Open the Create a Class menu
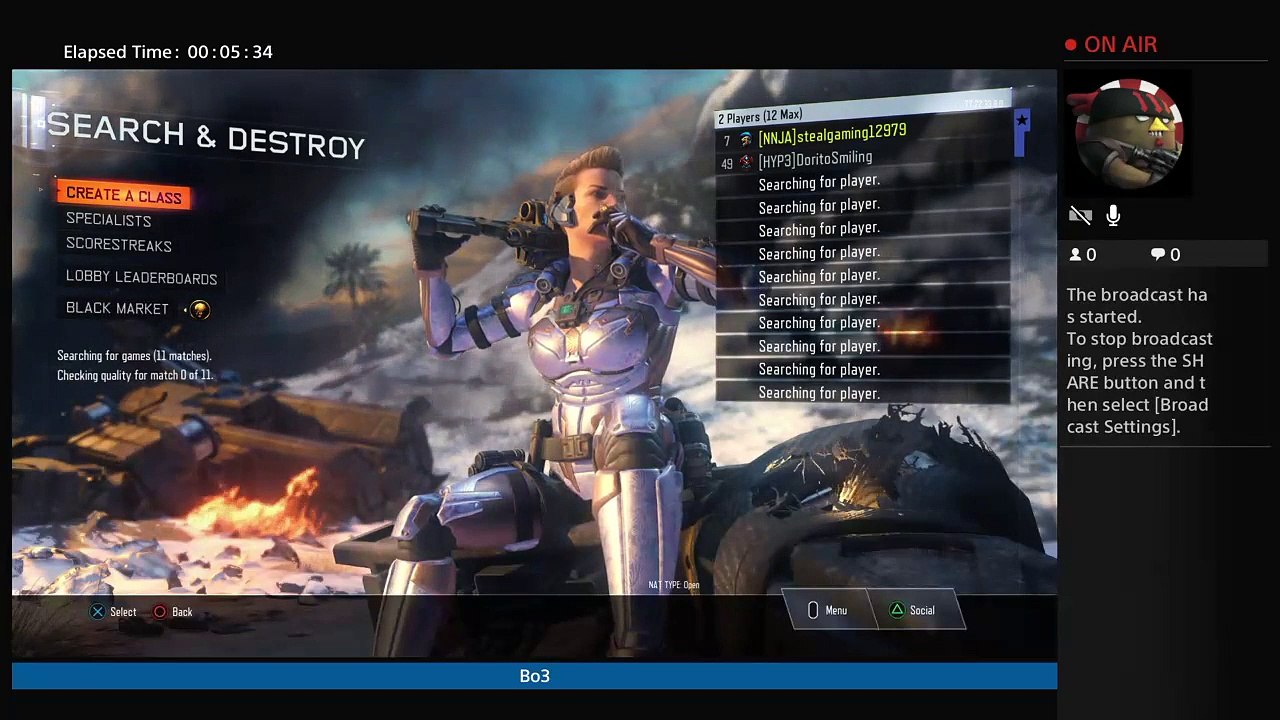Viewport: 1280px width, 720px height. tap(124, 196)
